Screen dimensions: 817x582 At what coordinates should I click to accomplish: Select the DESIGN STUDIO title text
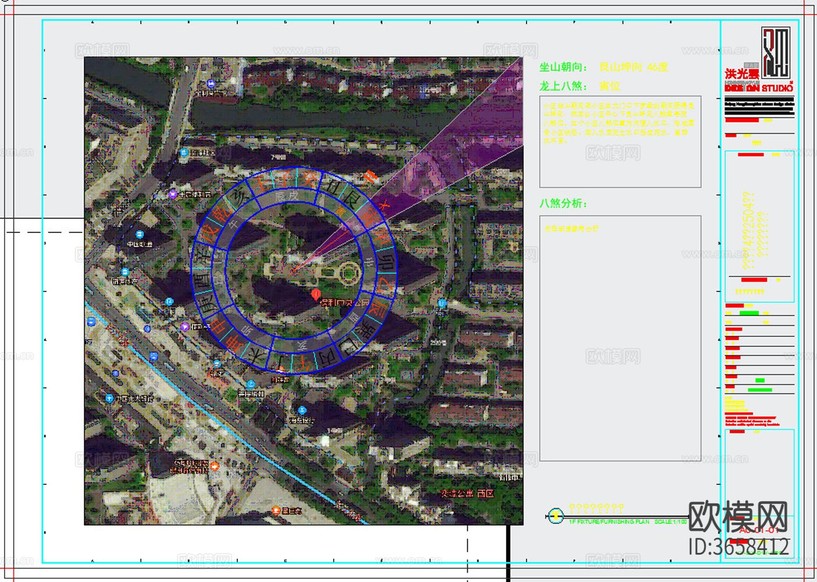[x=759, y=88]
